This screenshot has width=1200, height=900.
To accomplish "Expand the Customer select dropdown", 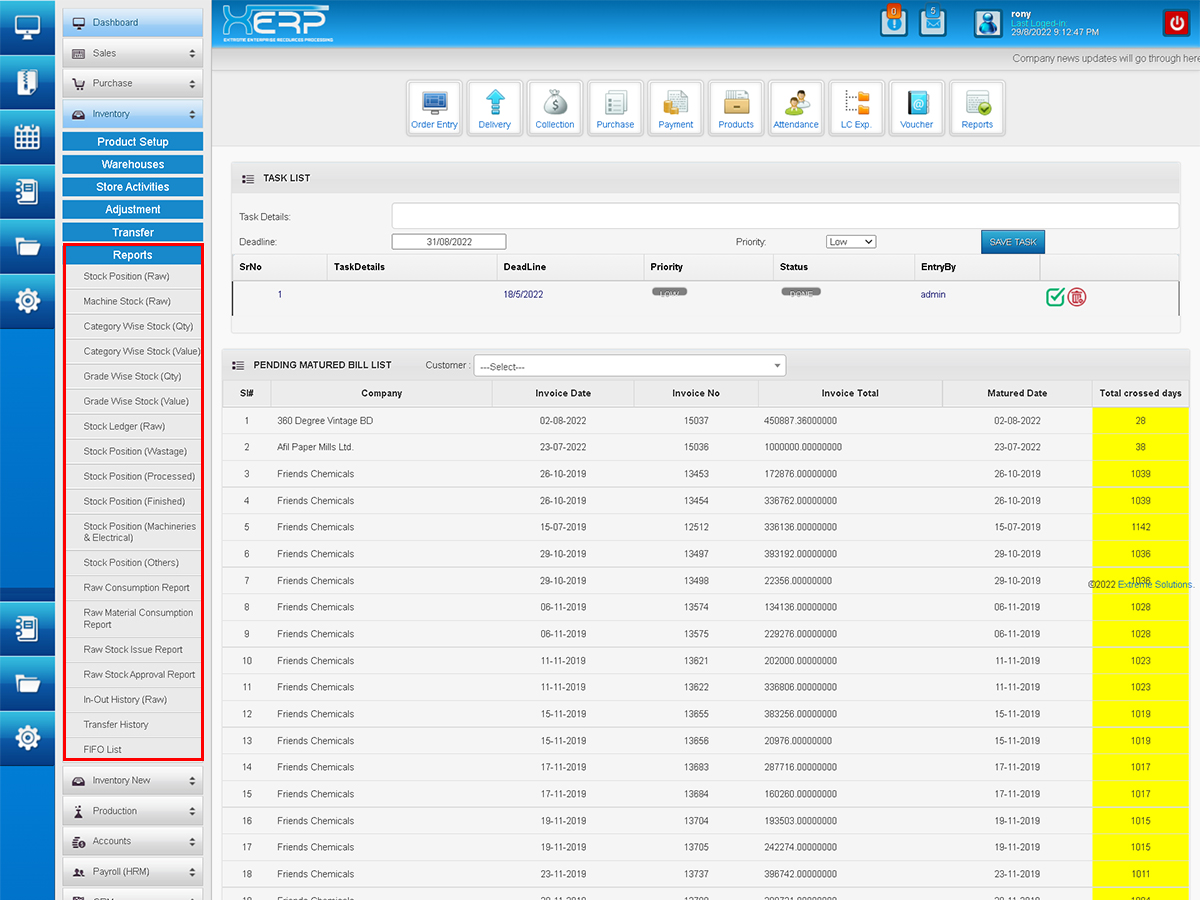I will click(x=630, y=366).
